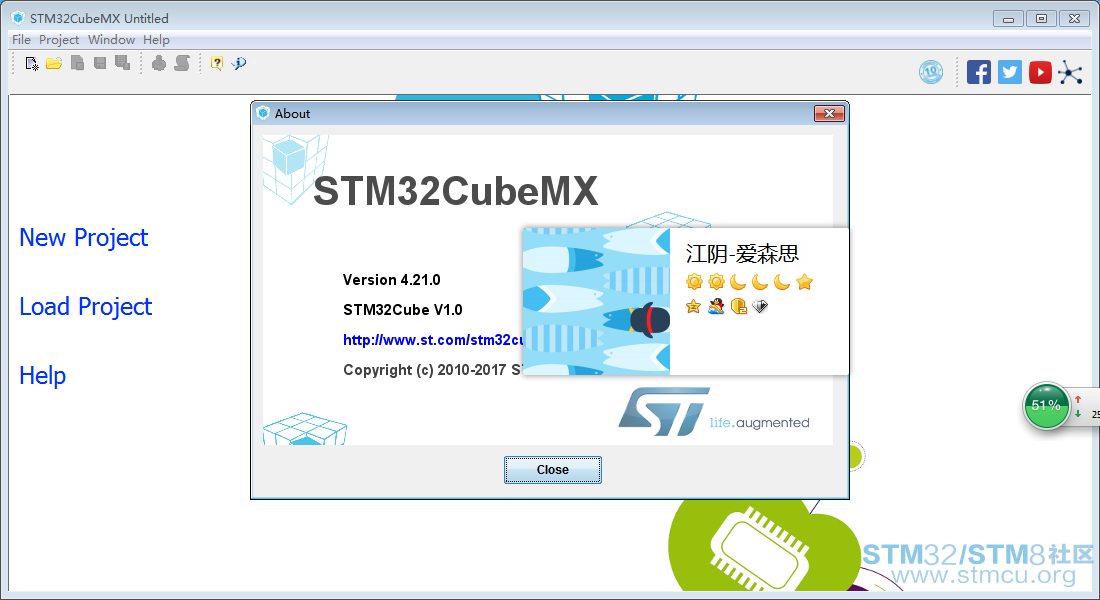This screenshot has height=600, width=1100.
Task: Click the Help link on welcome page
Action: pyautogui.click(x=43, y=375)
